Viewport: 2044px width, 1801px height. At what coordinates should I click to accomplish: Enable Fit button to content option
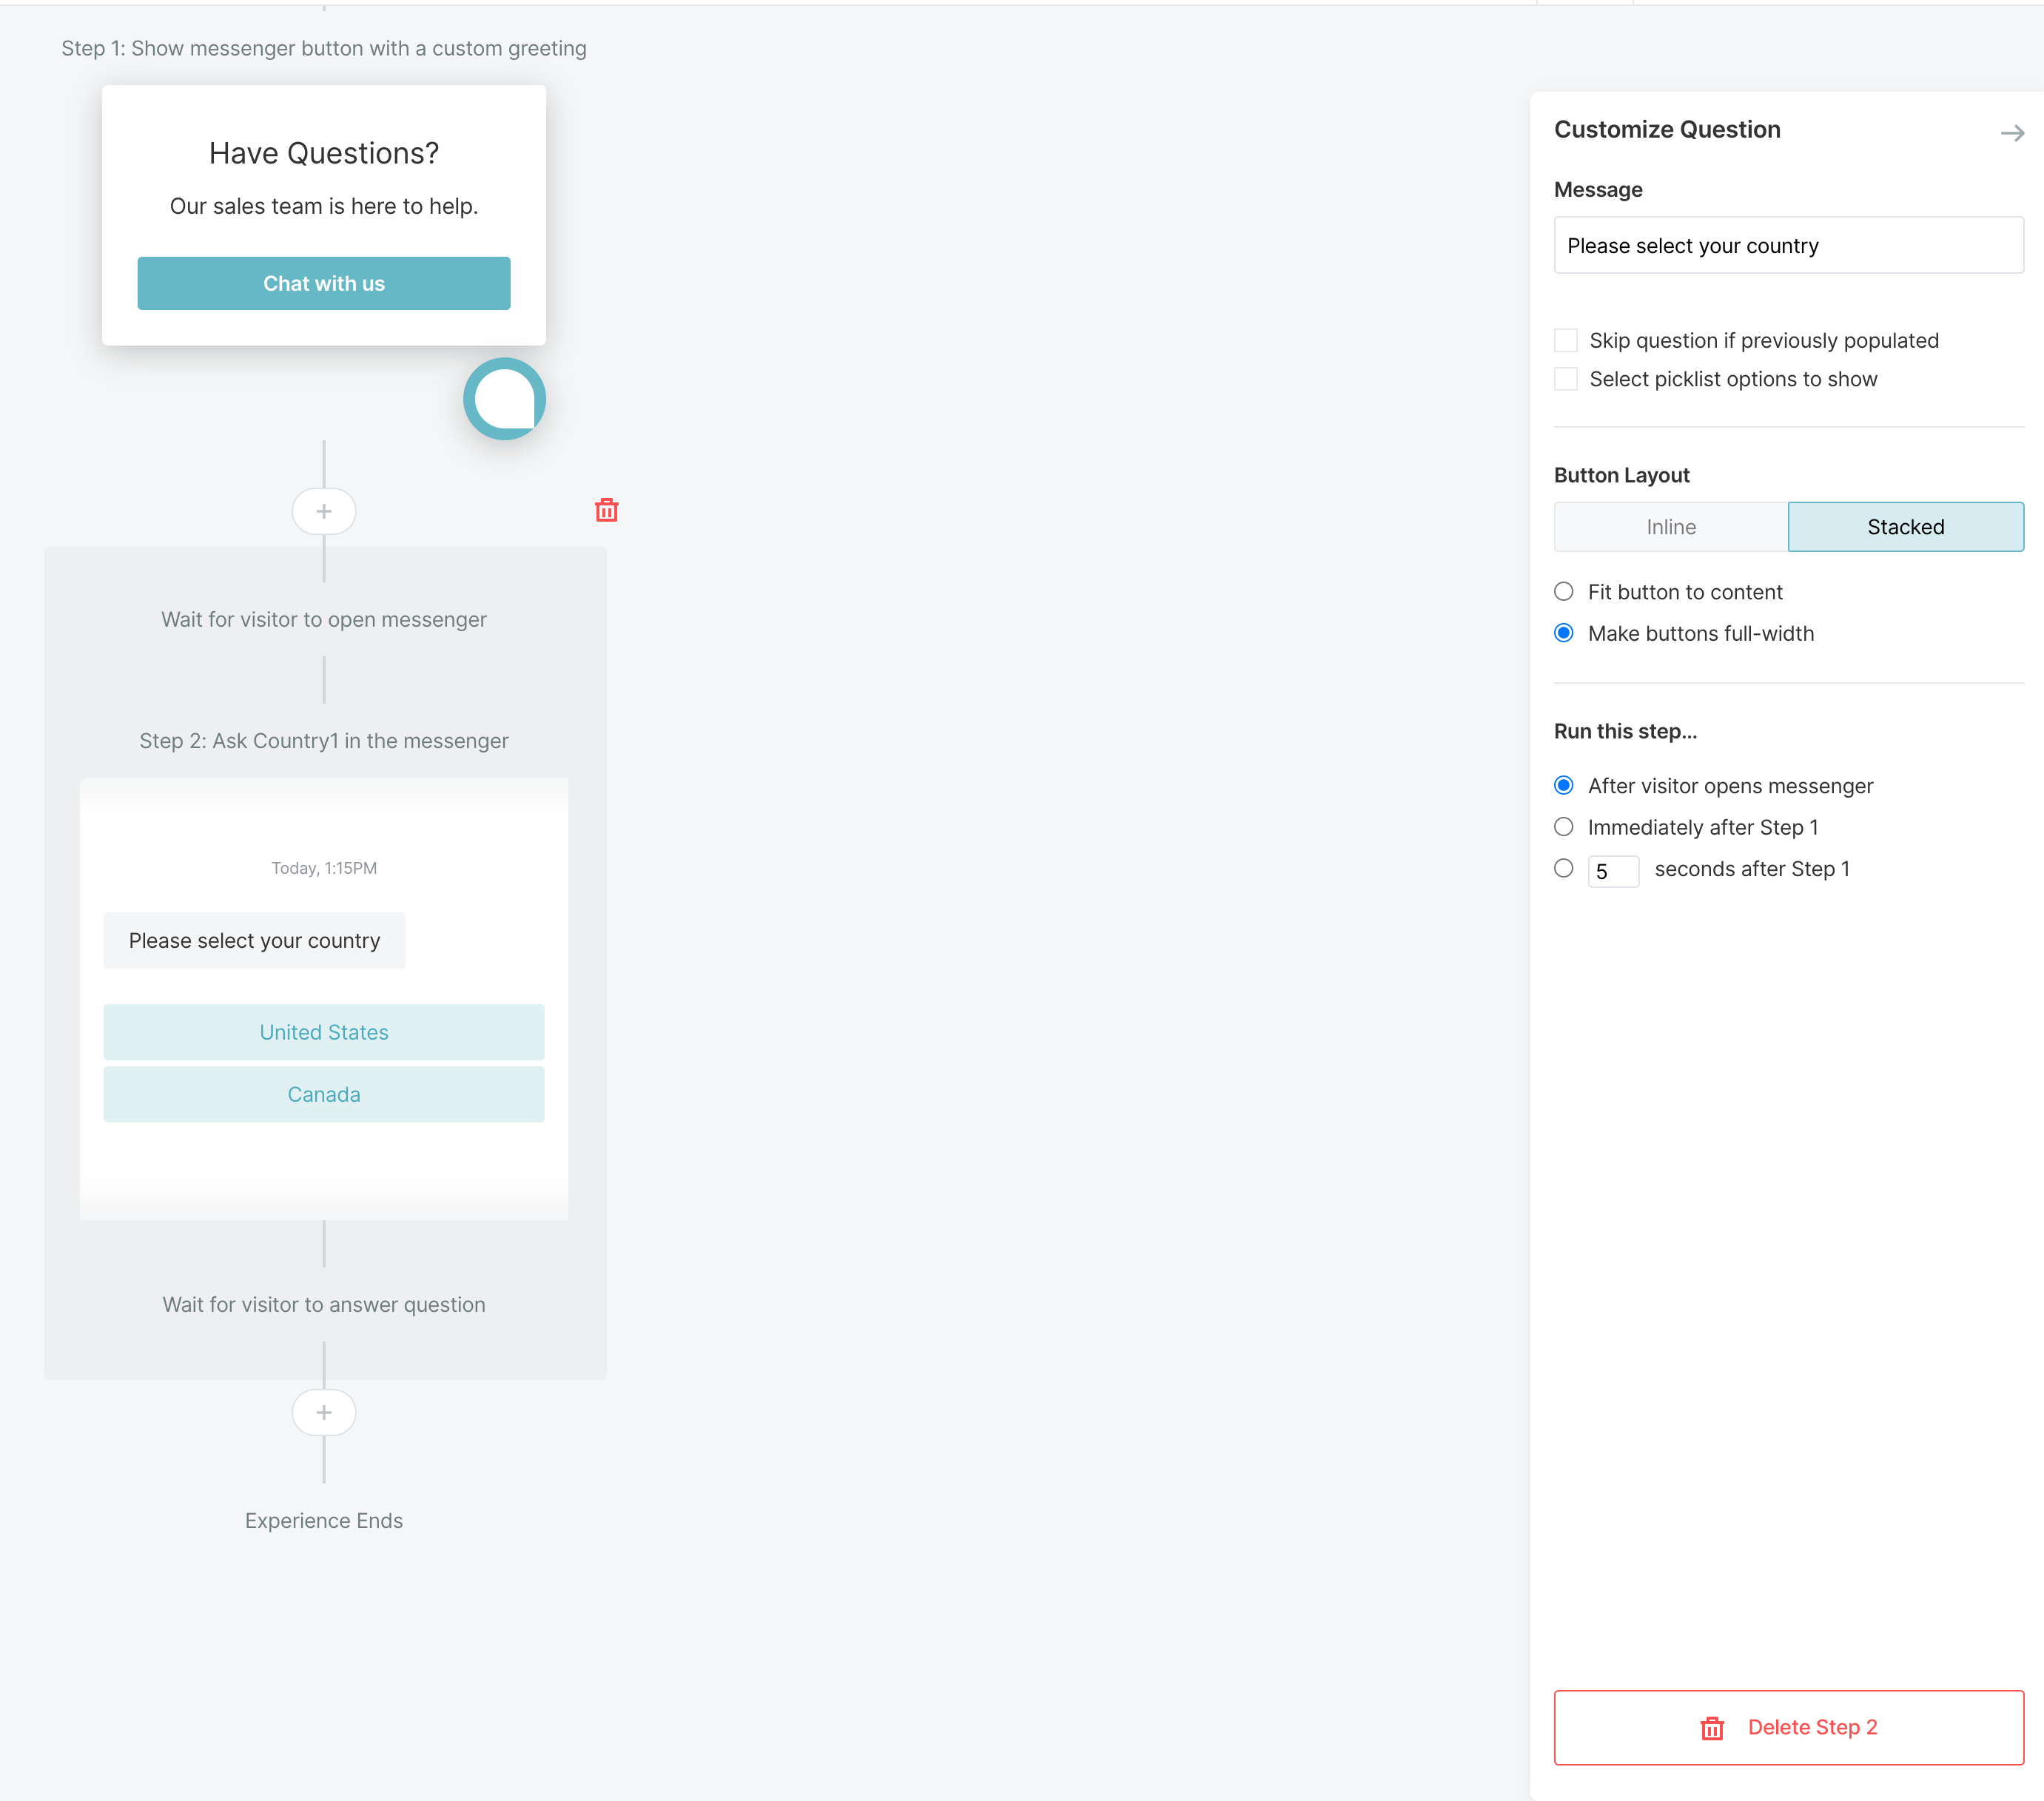1562,591
